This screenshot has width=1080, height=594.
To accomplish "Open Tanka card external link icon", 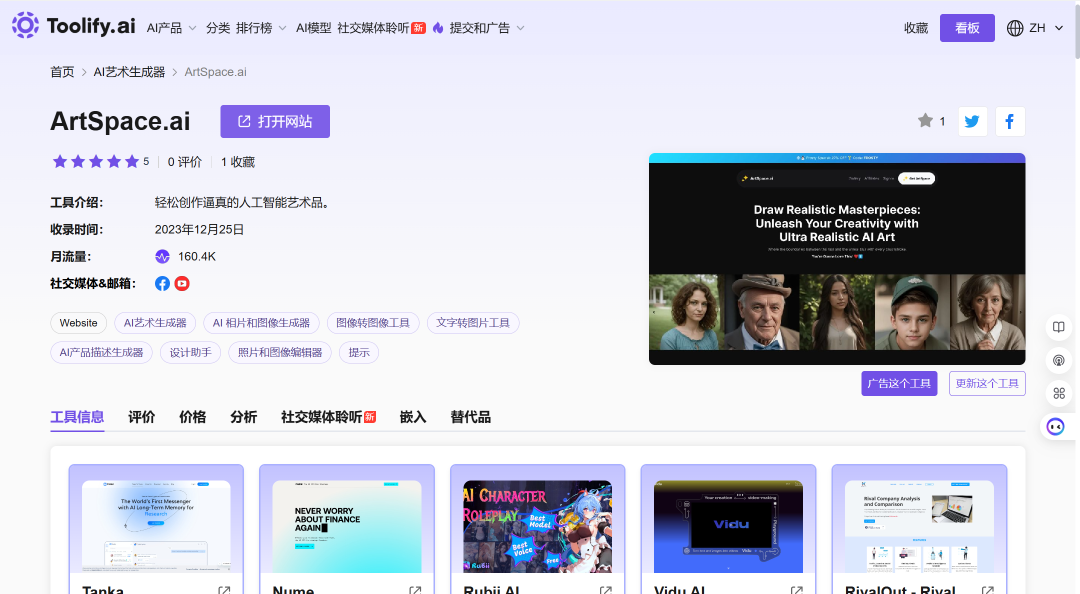I will [x=224, y=591].
